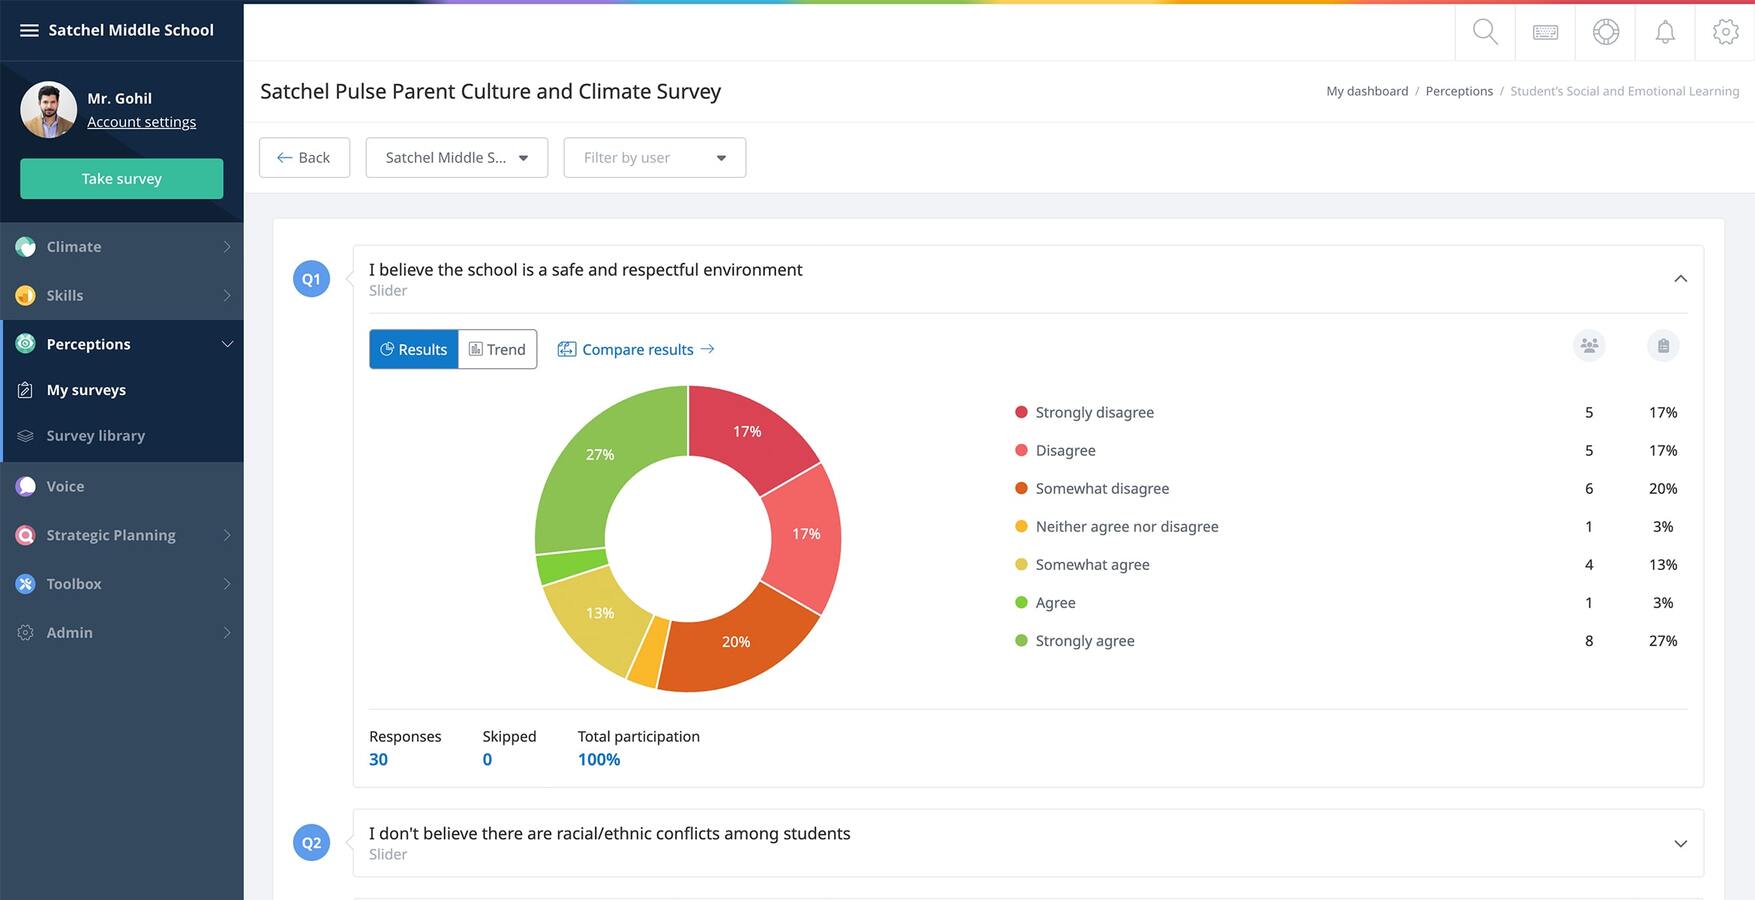Click the keyboard icon in the top bar

pyautogui.click(x=1545, y=32)
